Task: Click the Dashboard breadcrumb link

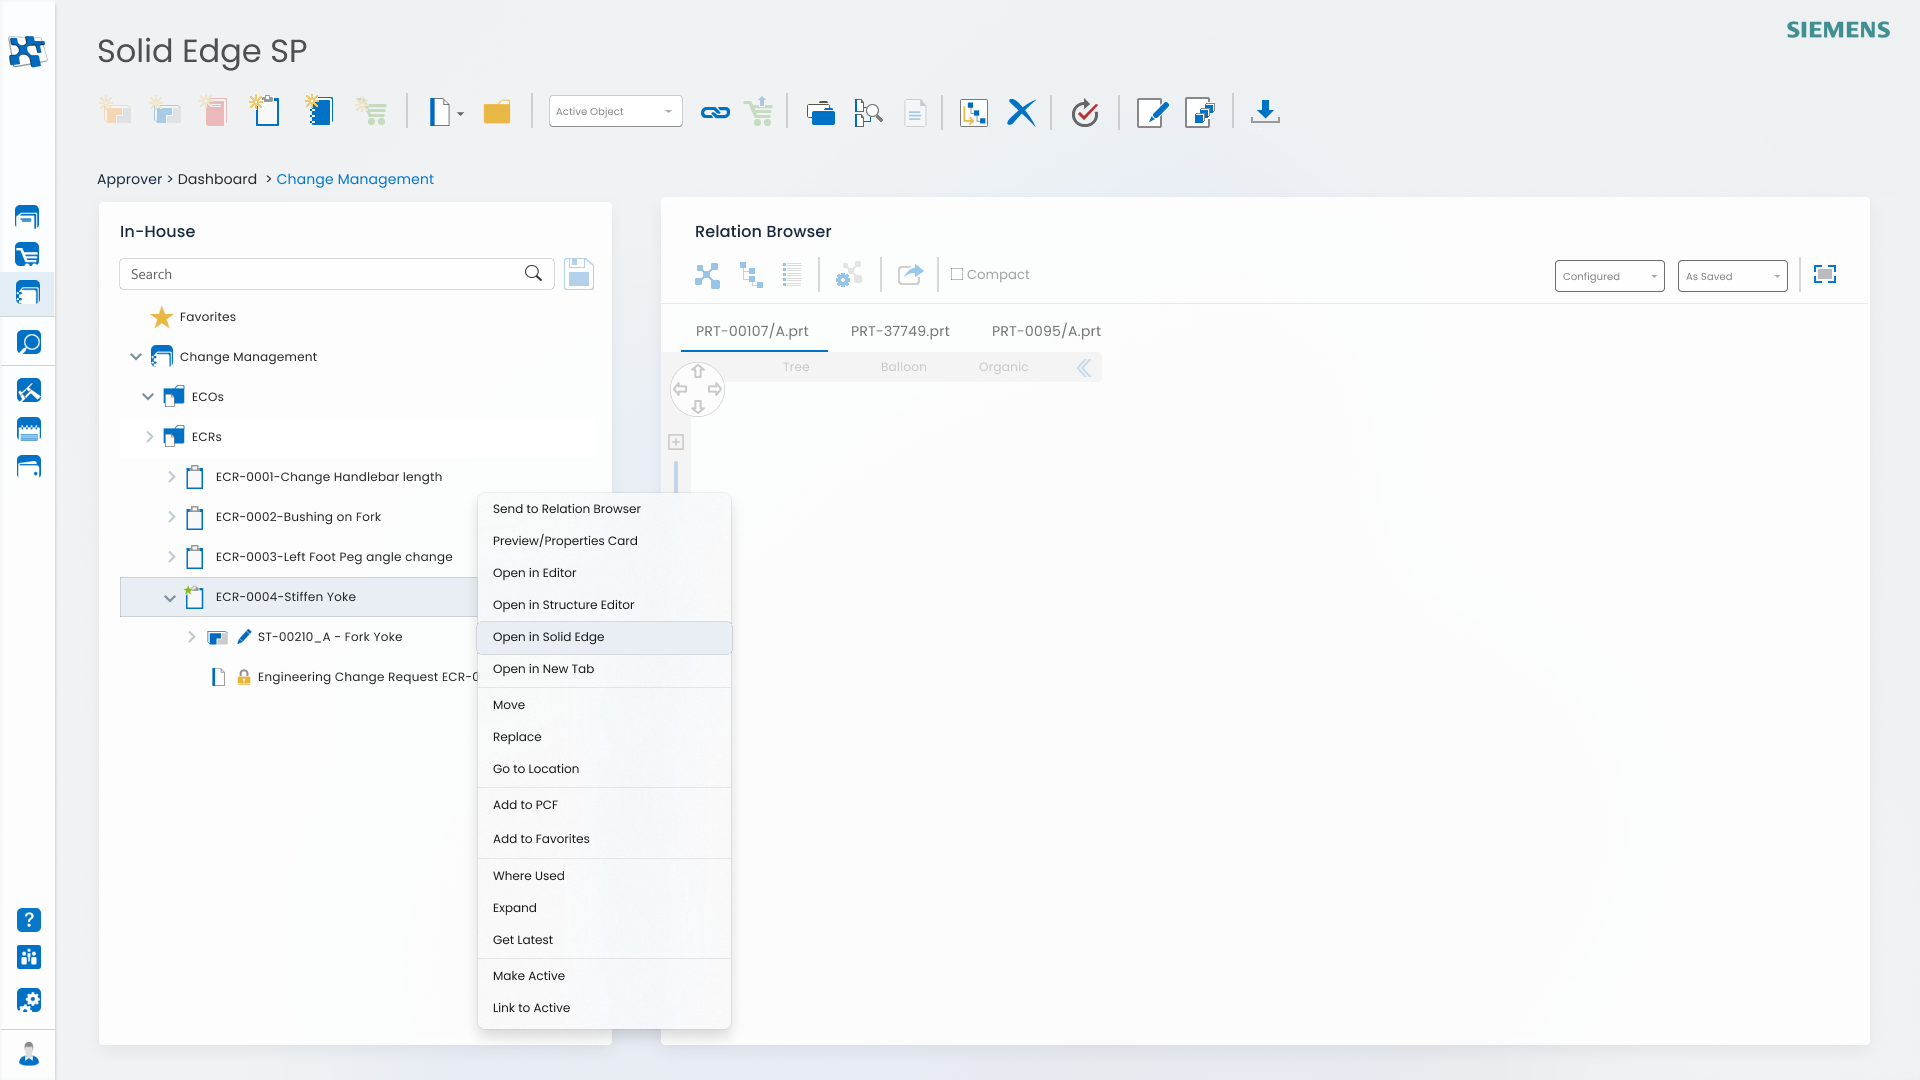Action: tap(217, 179)
